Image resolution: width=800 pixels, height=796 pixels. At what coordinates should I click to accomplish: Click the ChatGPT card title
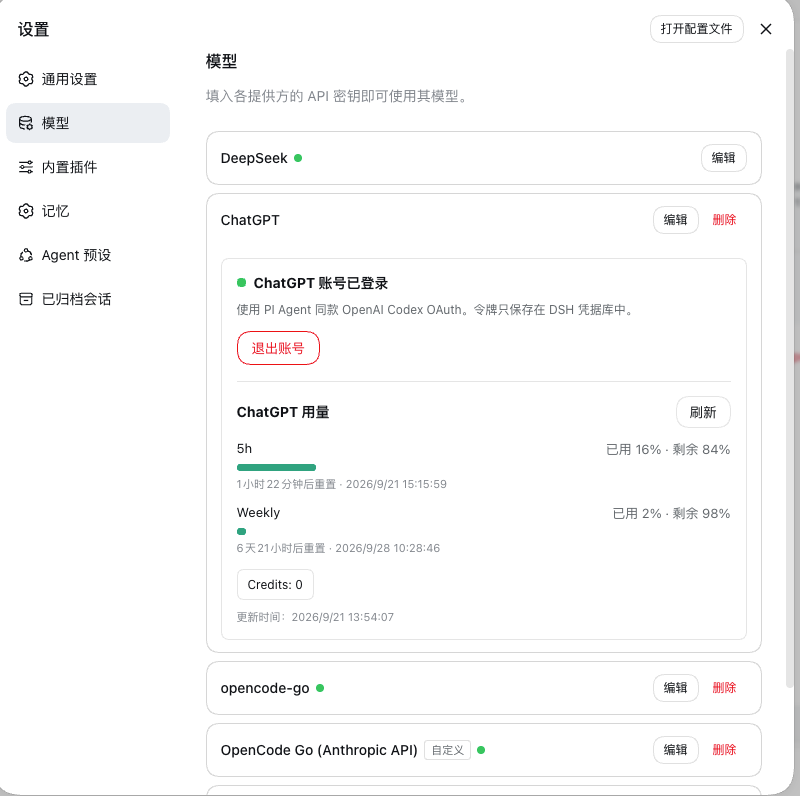[x=250, y=220]
